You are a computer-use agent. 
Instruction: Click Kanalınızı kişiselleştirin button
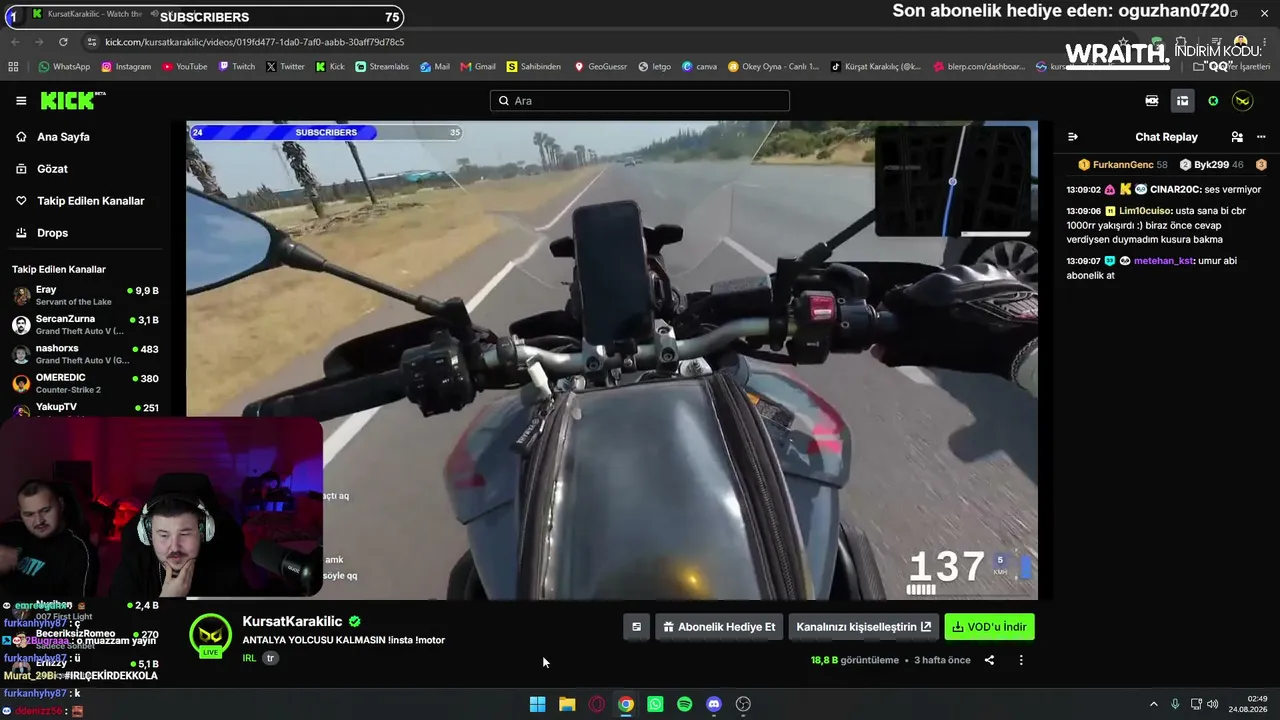864,627
